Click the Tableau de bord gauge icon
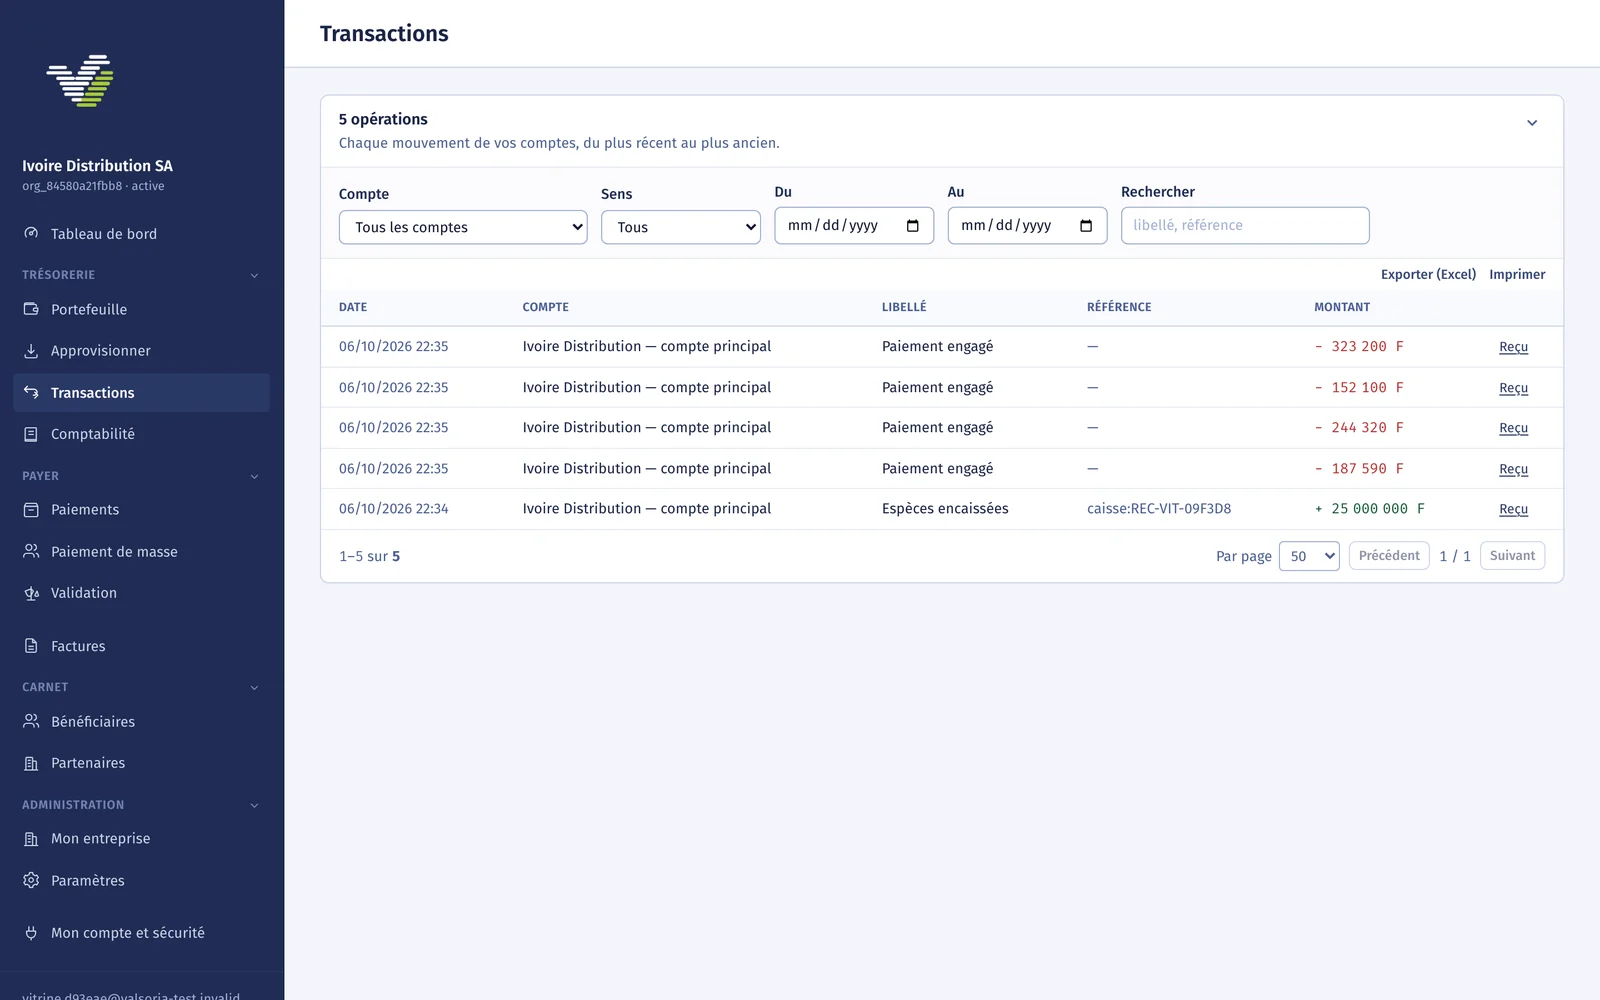The image size is (1600, 1000). pyautogui.click(x=31, y=233)
